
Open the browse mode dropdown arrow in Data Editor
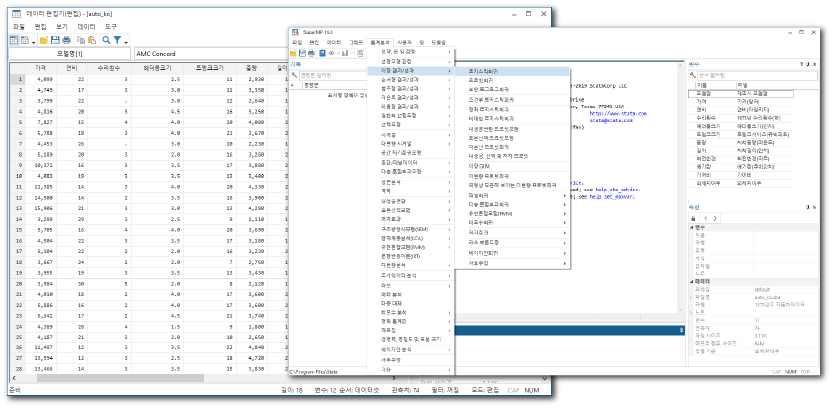(33, 41)
